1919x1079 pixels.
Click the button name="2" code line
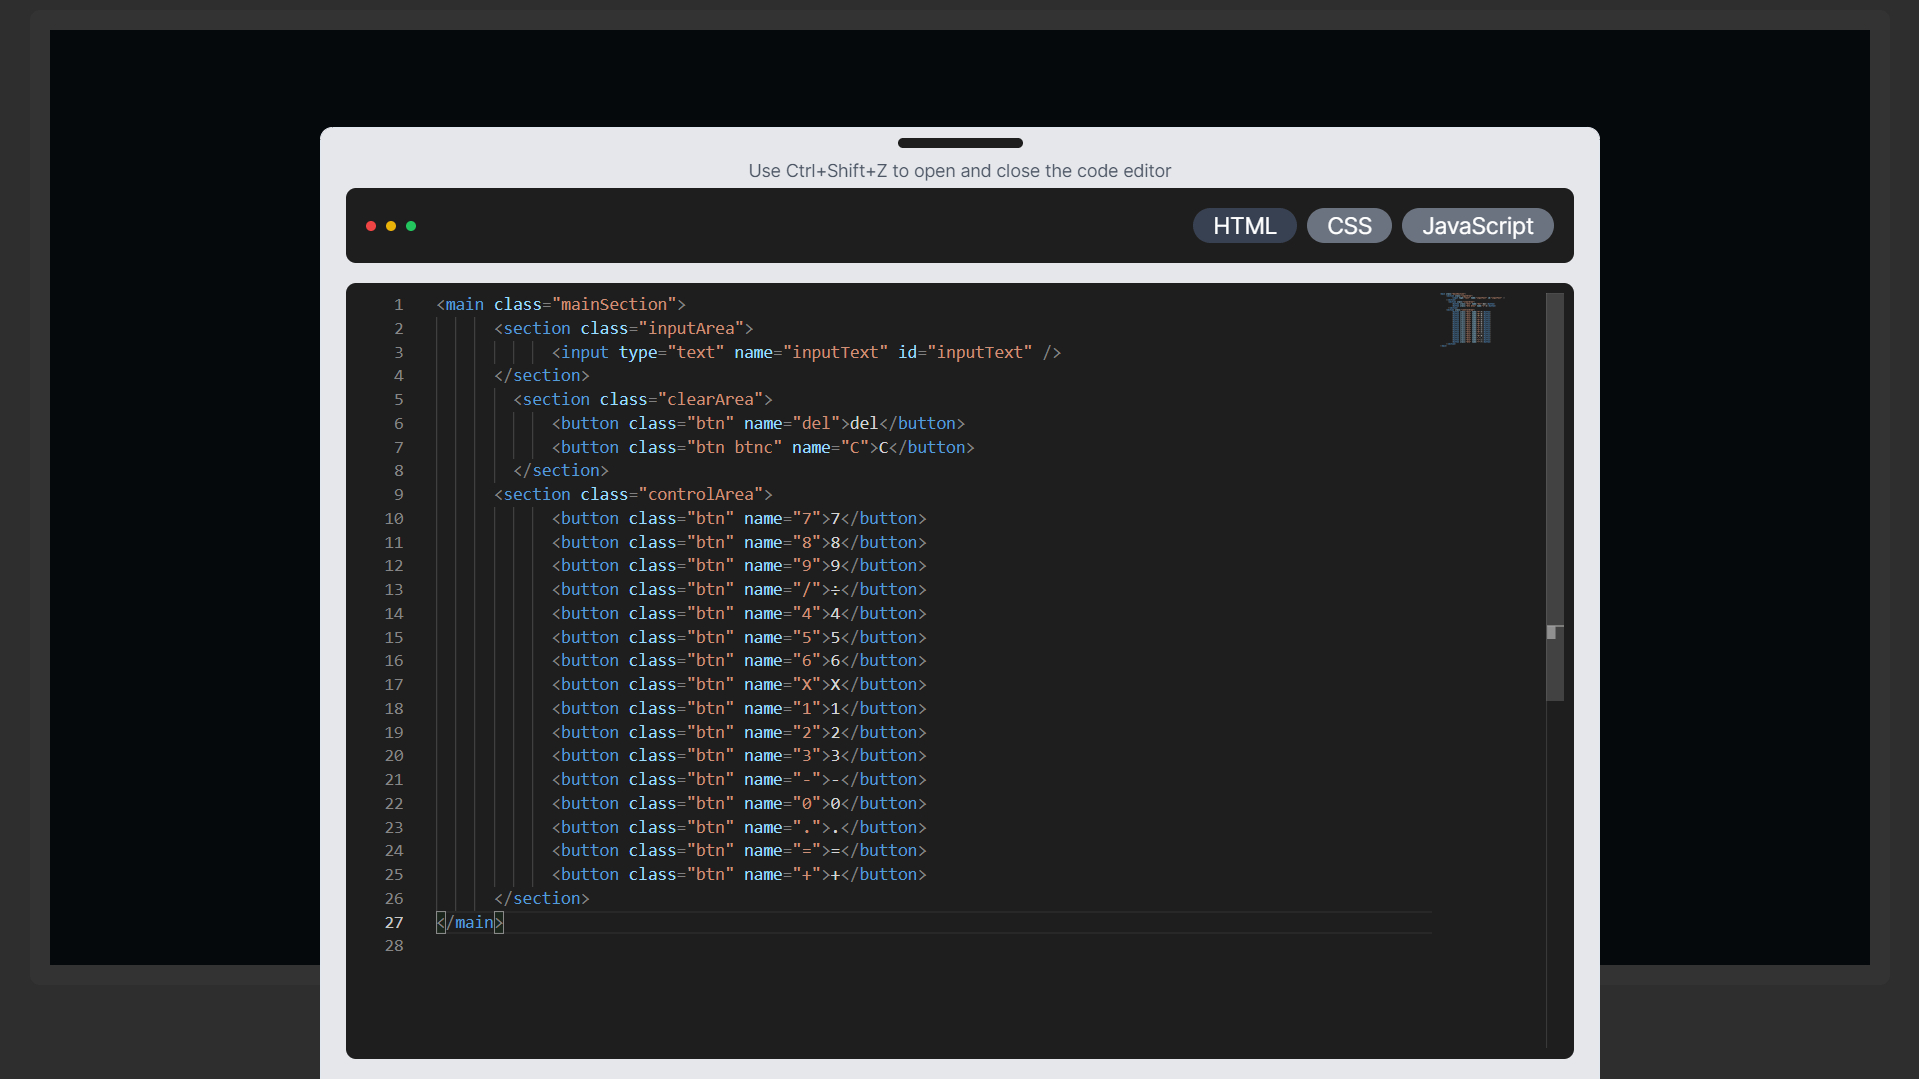click(739, 732)
